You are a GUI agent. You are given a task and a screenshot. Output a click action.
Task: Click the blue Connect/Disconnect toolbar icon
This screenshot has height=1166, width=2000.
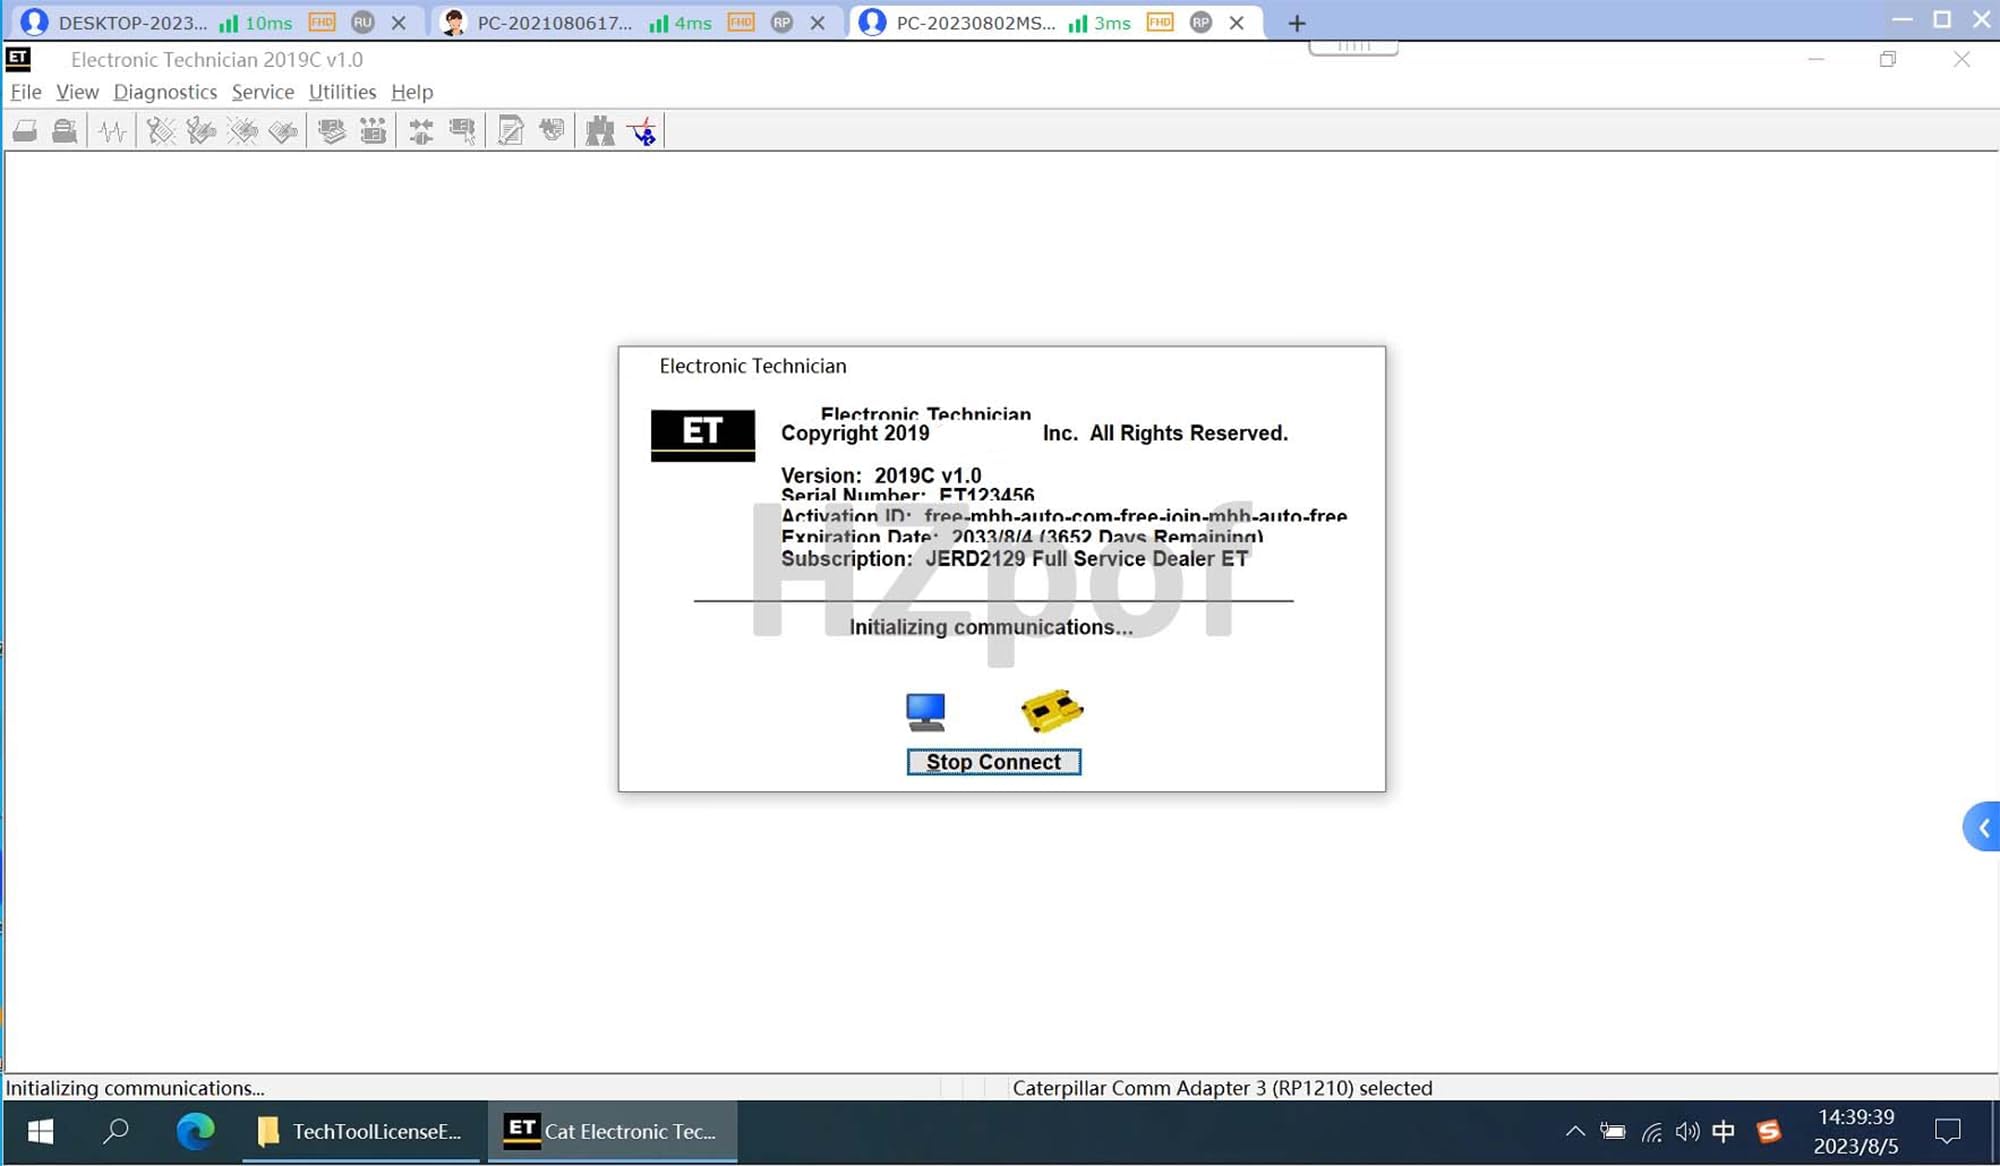[x=643, y=131]
